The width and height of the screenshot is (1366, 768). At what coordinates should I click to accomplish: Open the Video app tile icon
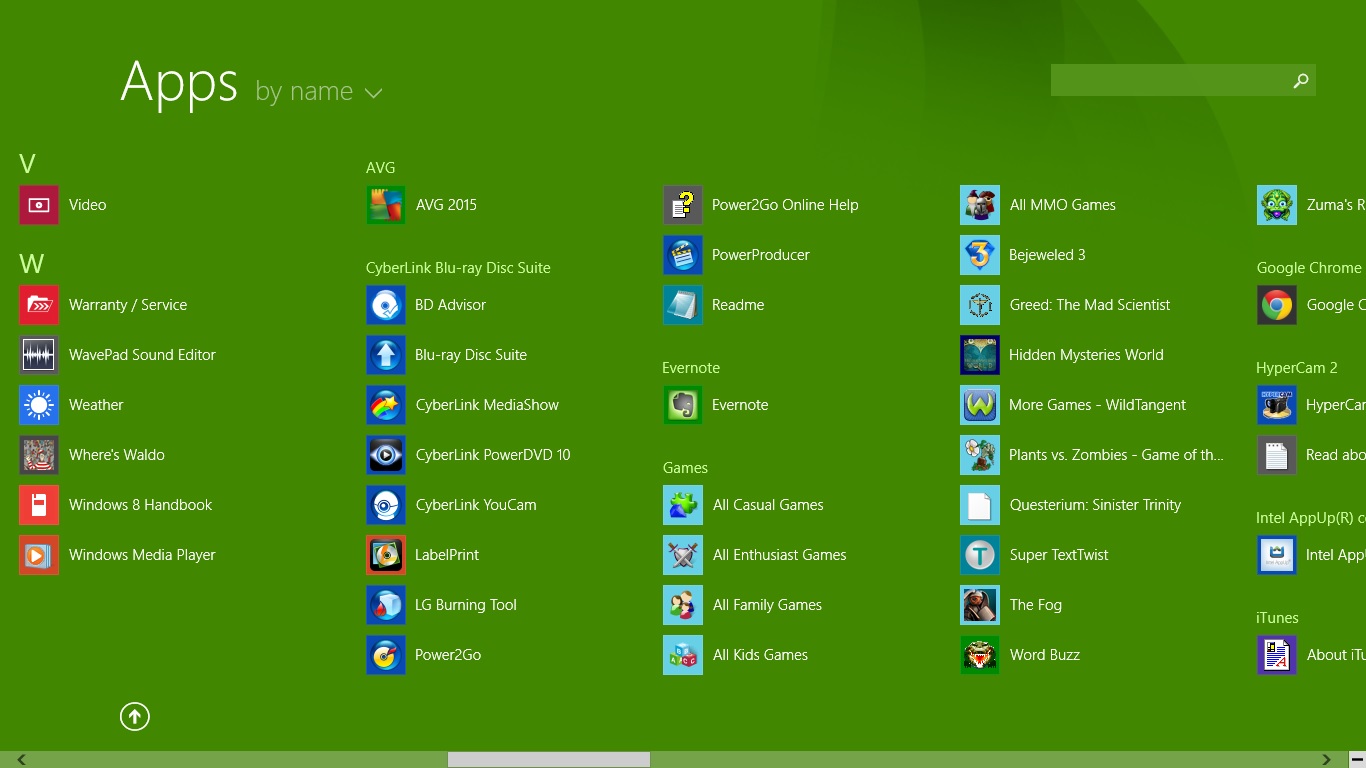click(39, 205)
